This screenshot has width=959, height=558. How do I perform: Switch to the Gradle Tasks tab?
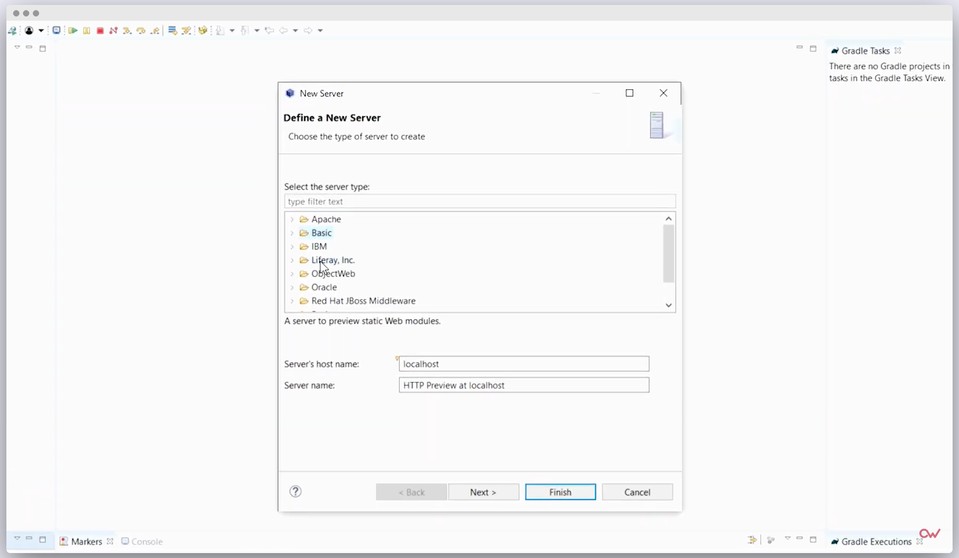(x=865, y=51)
